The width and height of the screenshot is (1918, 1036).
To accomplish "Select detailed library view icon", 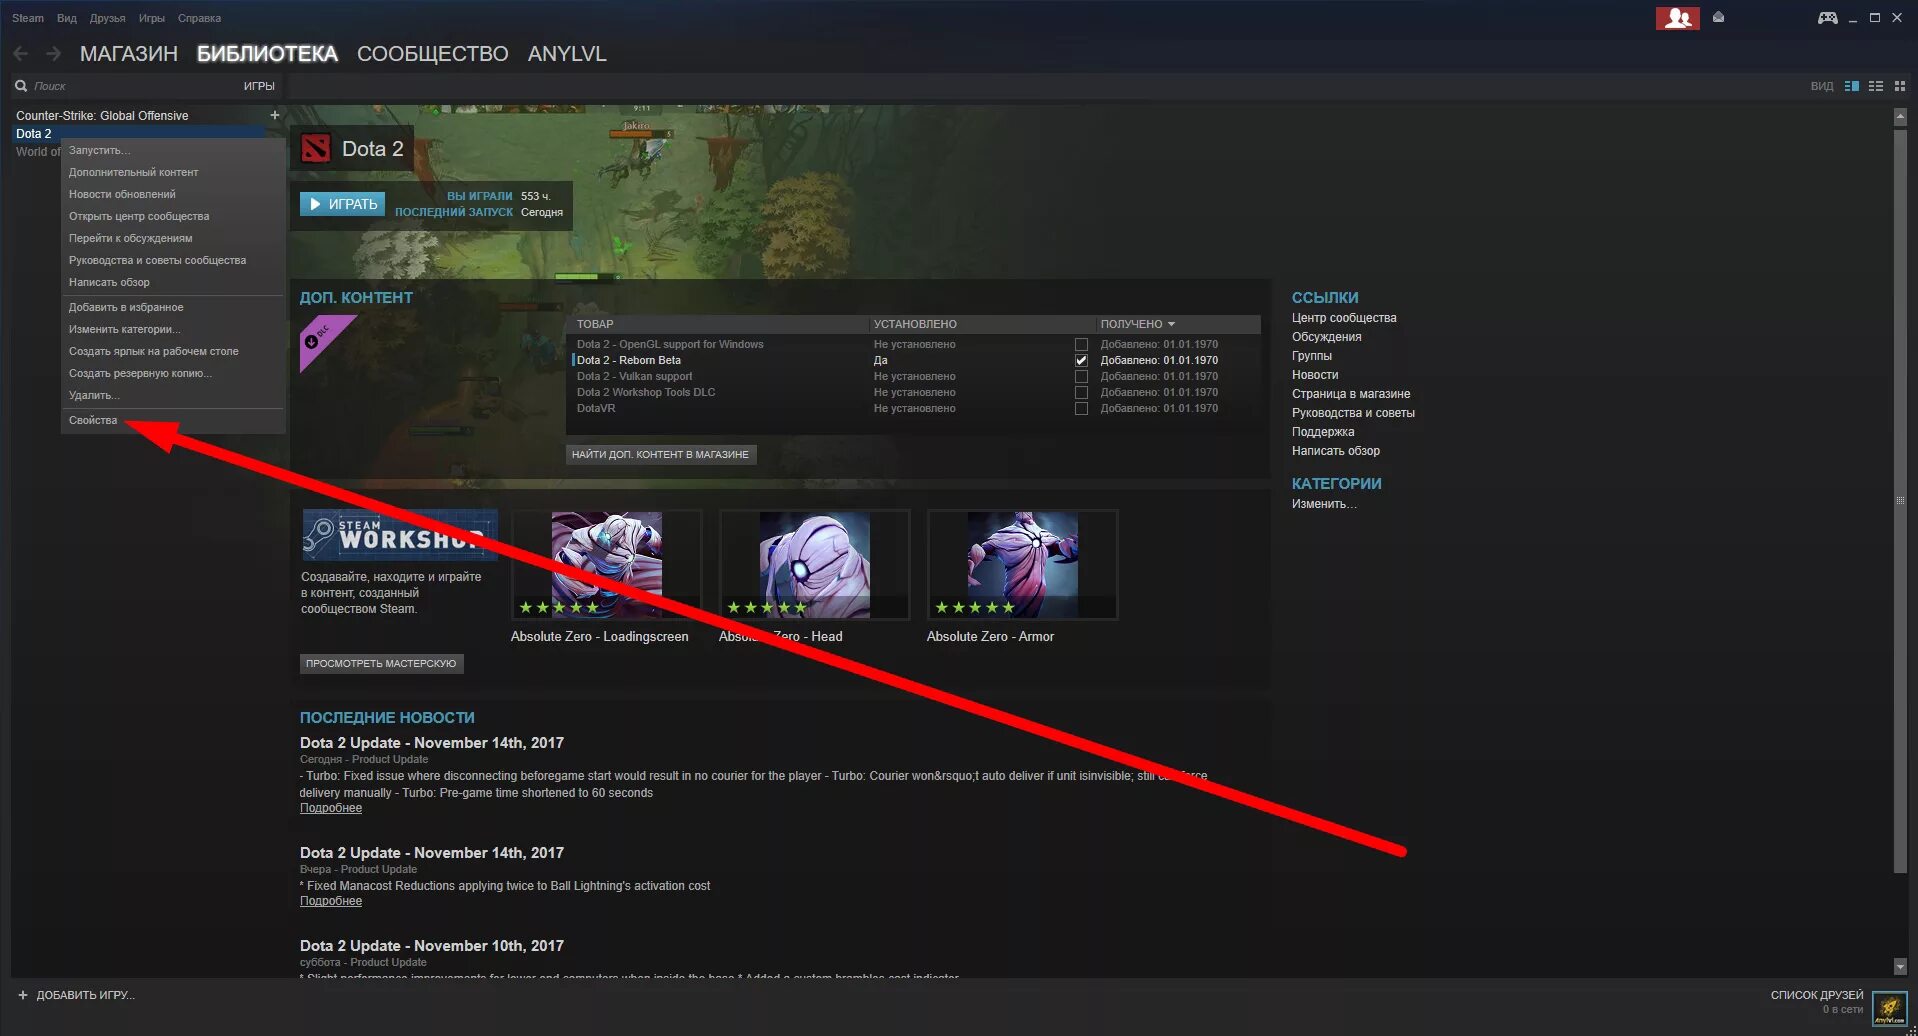I will tap(1852, 86).
